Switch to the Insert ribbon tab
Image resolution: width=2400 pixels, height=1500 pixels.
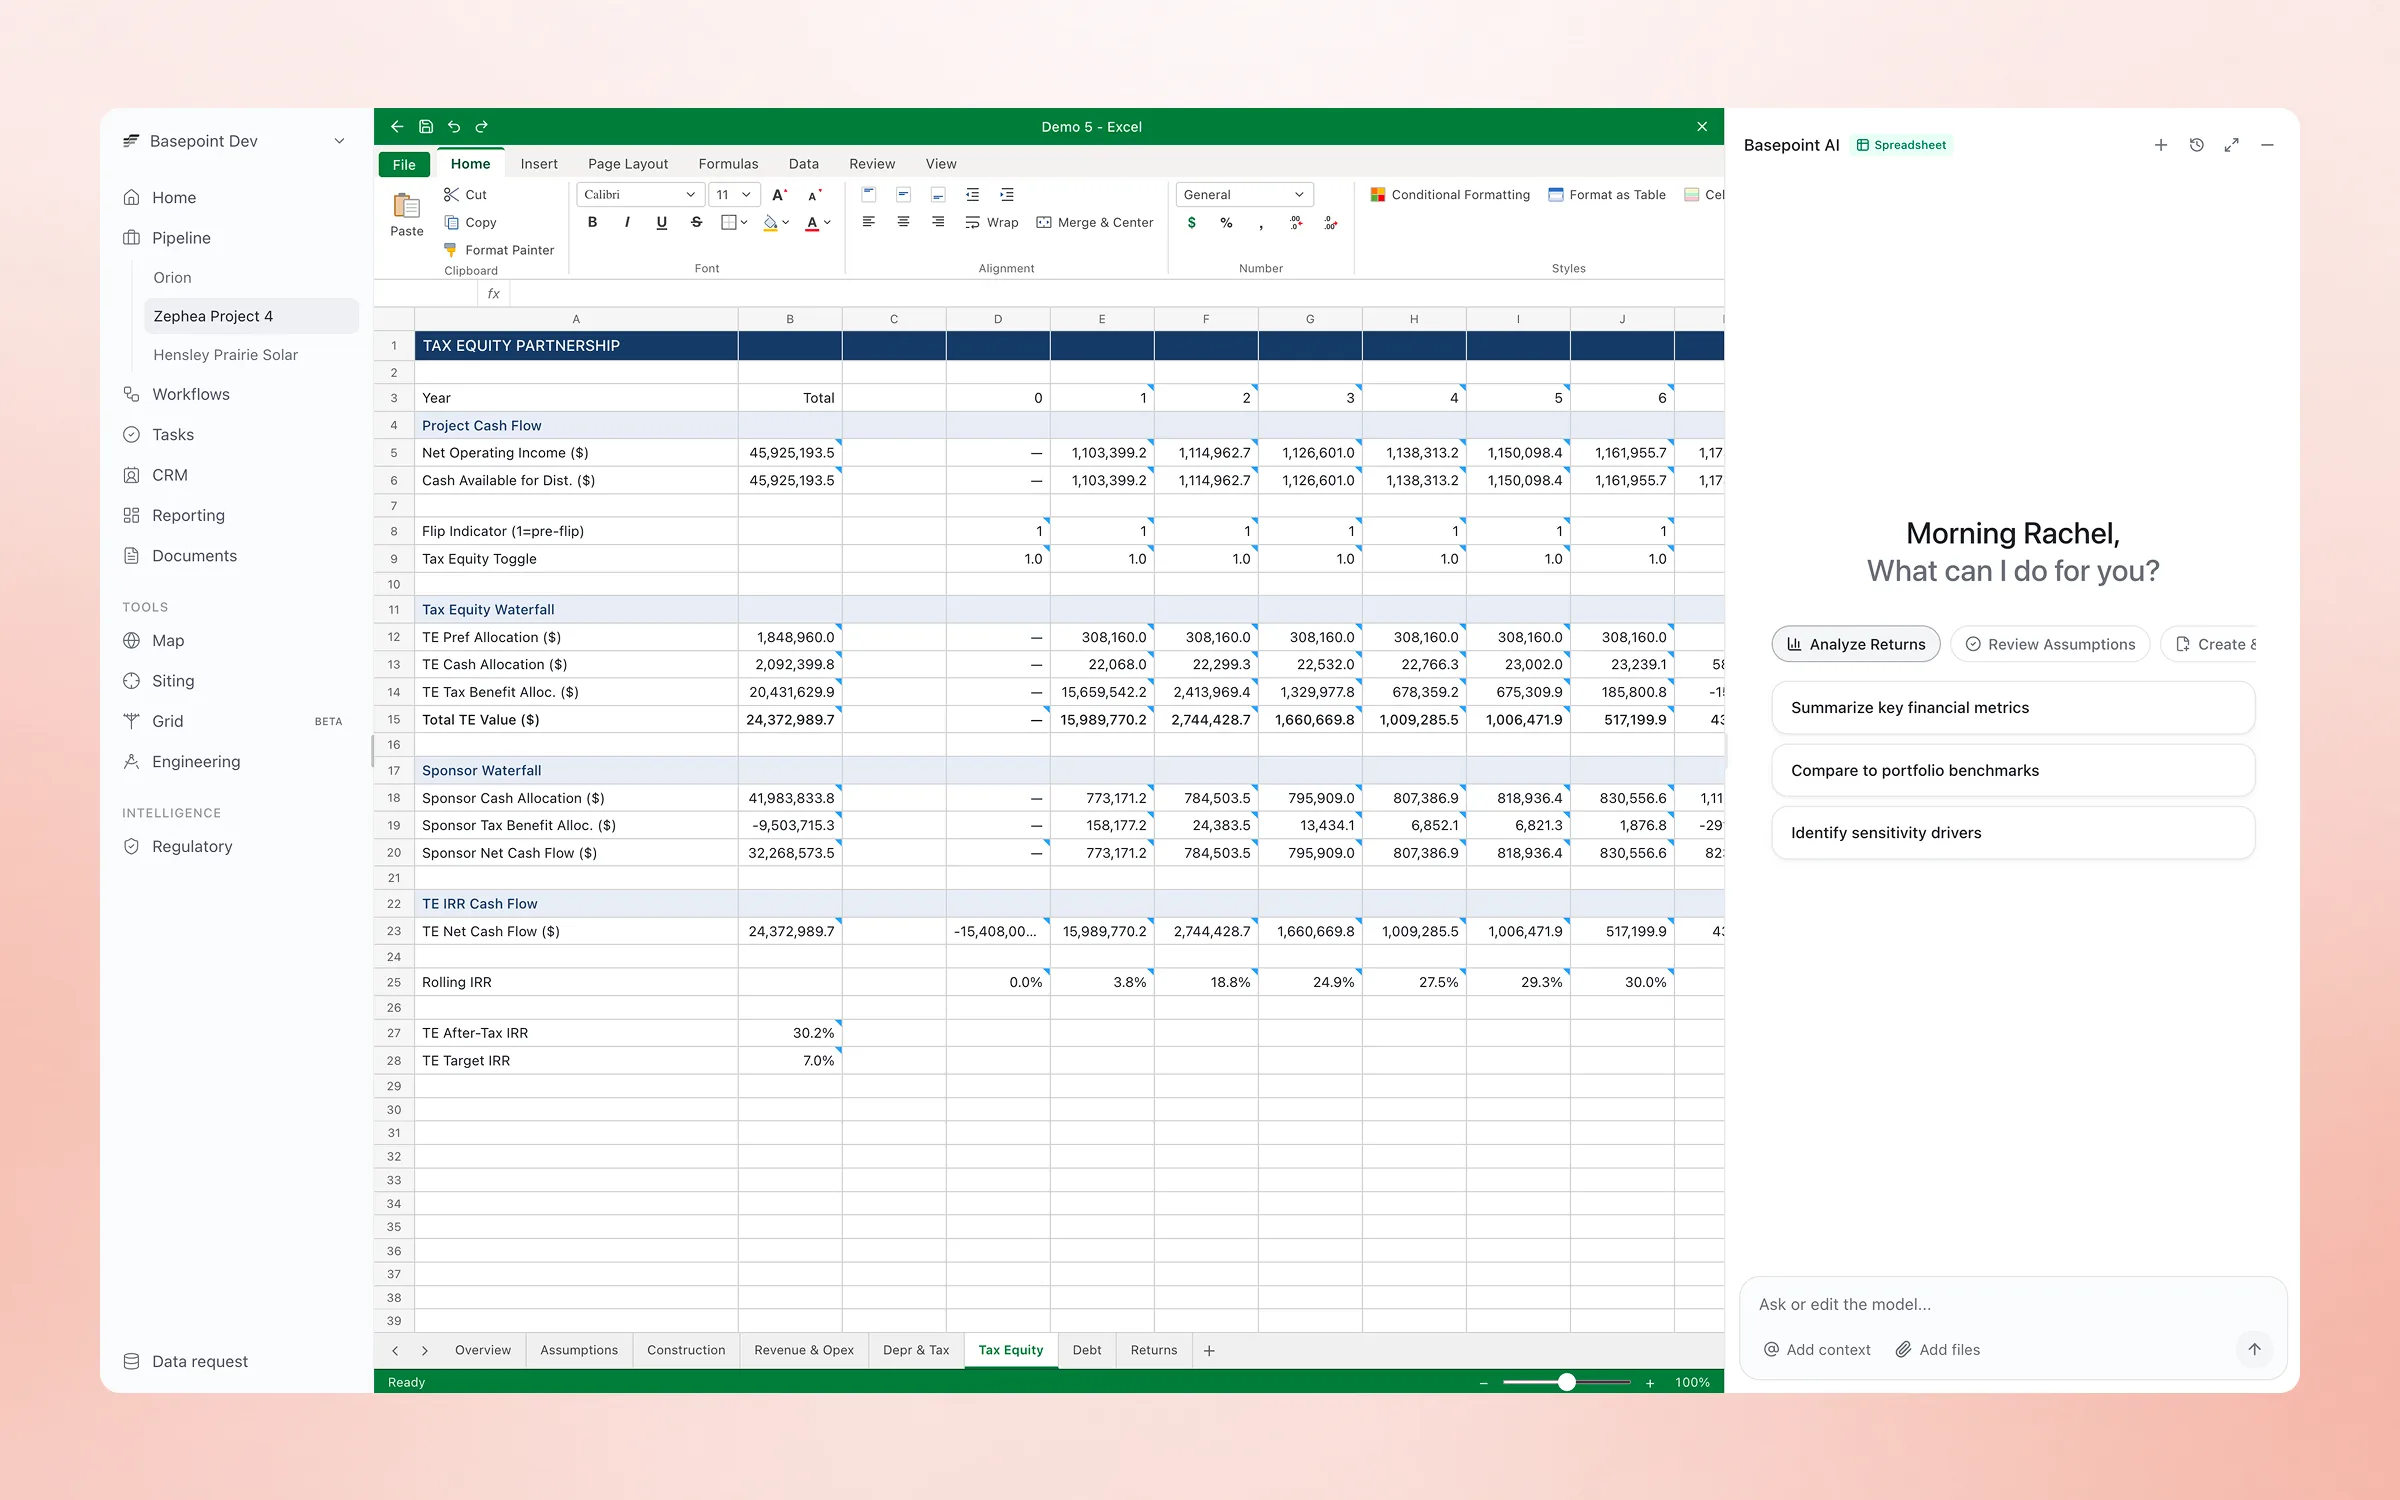pos(539,164)
